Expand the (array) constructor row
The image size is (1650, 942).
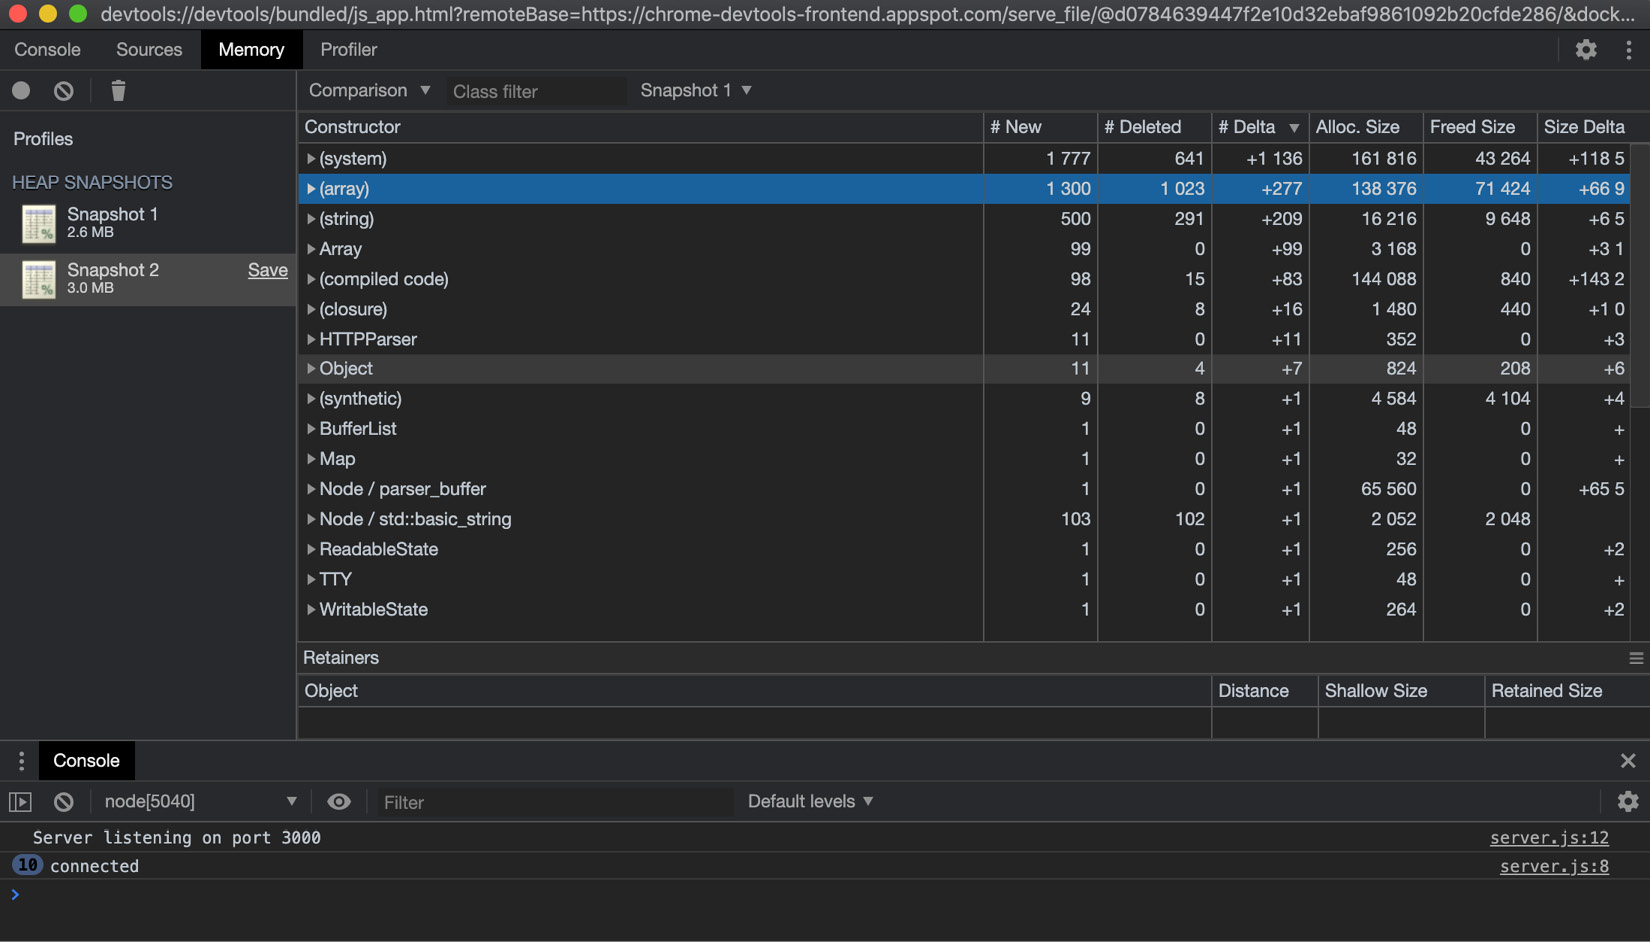pos(311,188)
